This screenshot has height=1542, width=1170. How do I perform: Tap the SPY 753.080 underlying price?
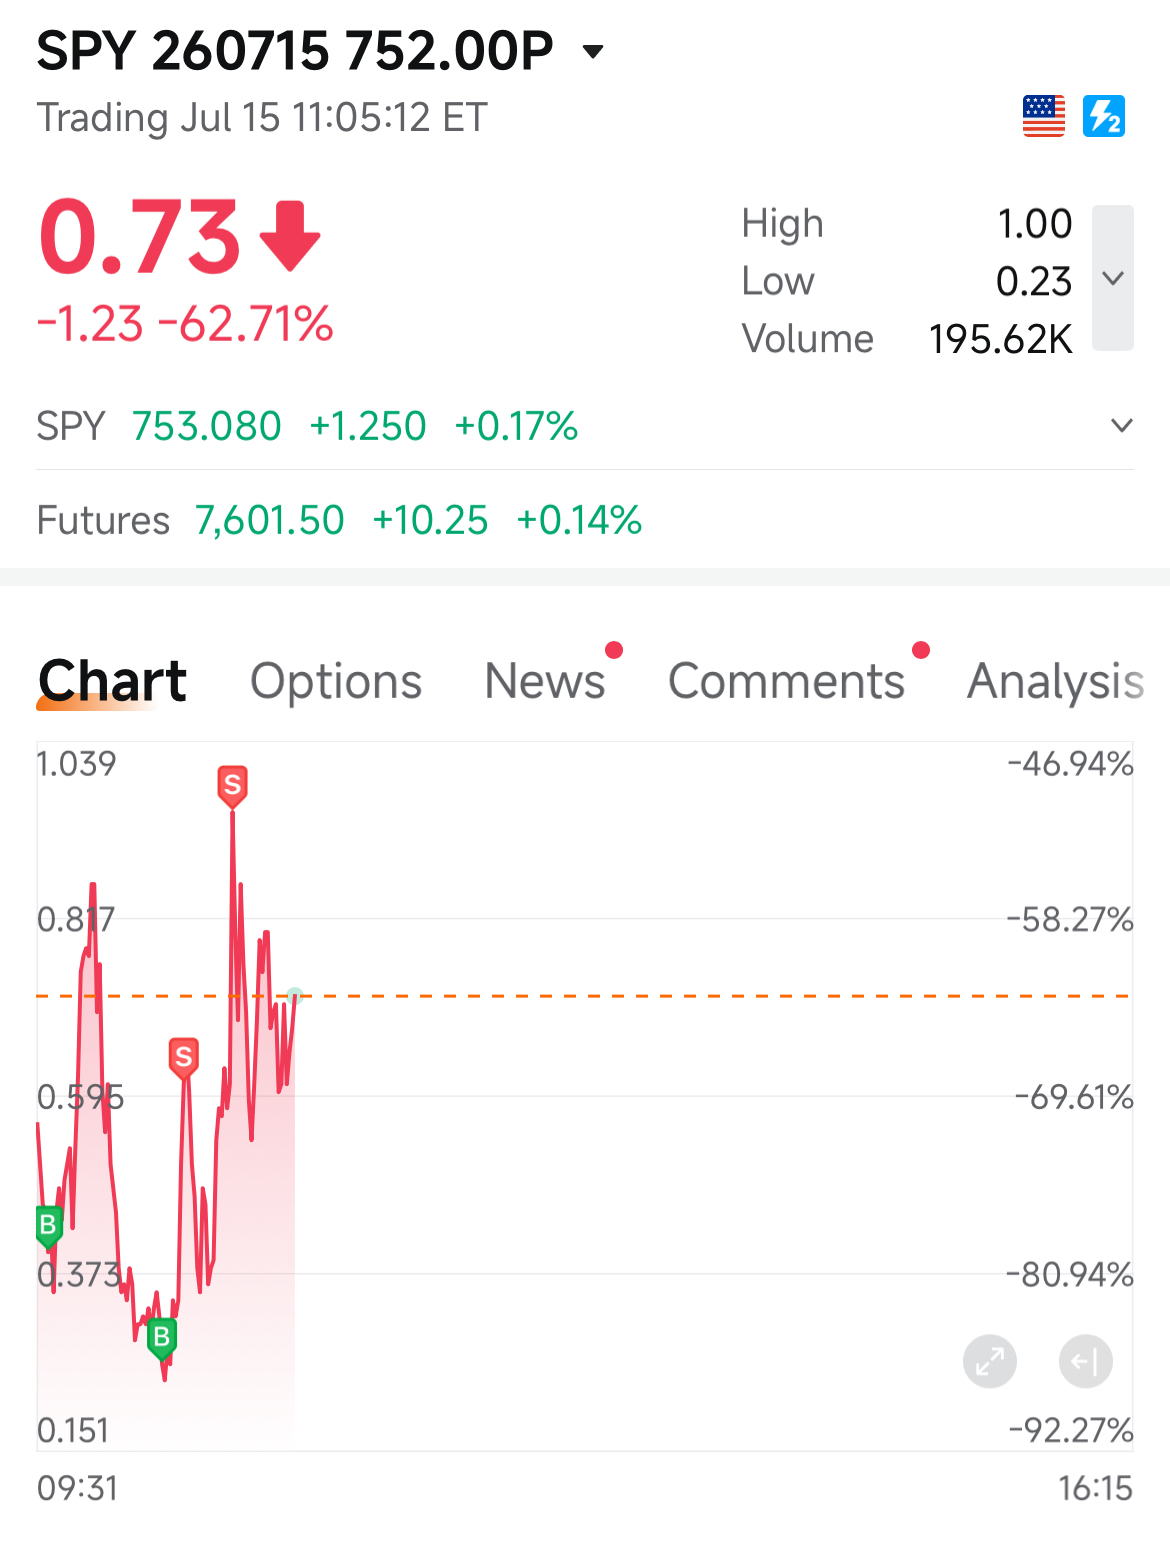207,426
